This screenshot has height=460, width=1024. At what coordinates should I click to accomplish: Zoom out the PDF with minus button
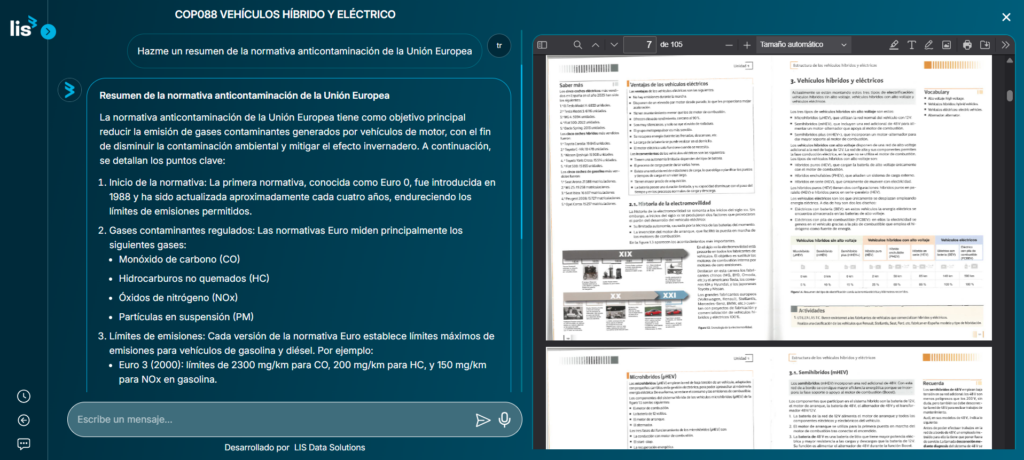[728, 45]
